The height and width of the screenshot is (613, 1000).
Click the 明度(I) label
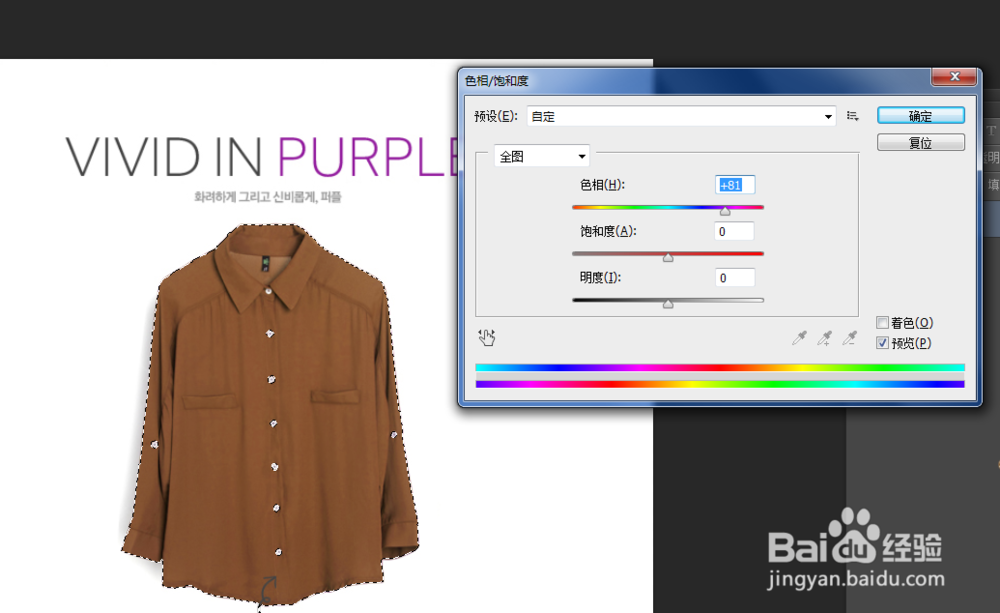tap(600, 278)
